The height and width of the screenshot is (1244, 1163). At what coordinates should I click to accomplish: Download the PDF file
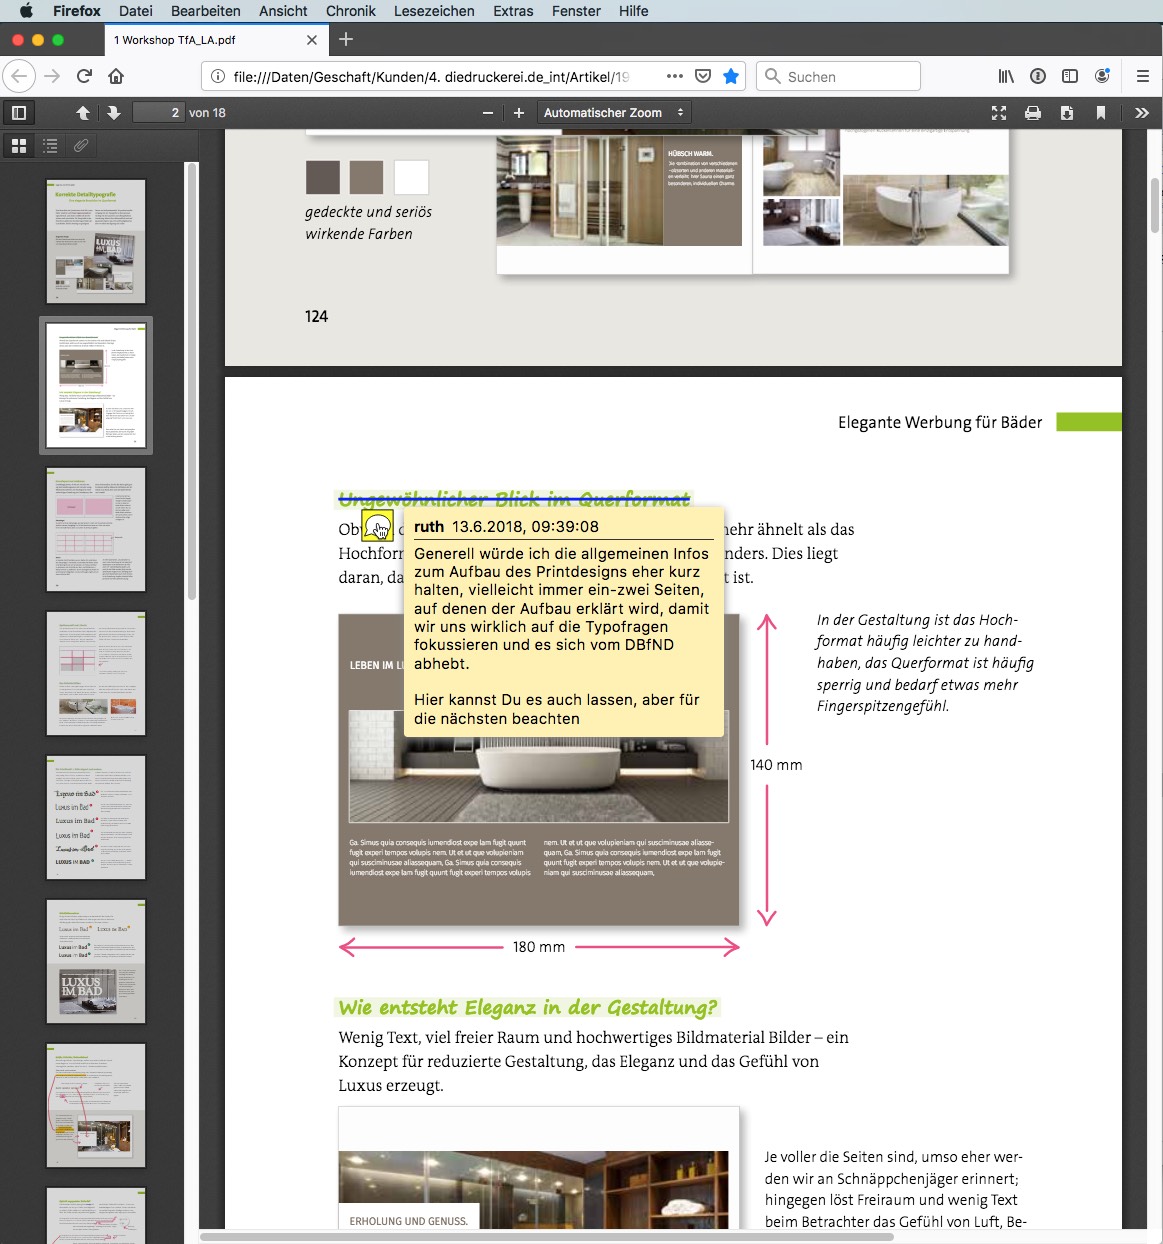pos(1067,113)
